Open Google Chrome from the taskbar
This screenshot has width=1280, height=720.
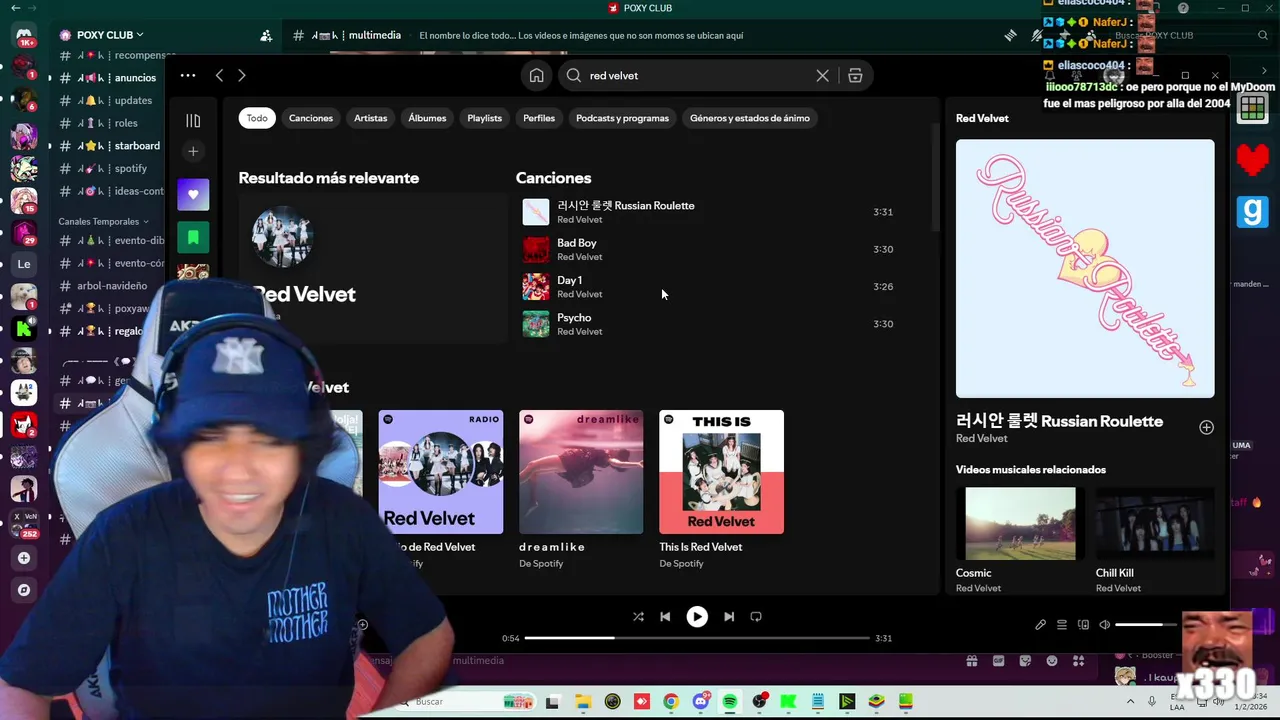671,702
